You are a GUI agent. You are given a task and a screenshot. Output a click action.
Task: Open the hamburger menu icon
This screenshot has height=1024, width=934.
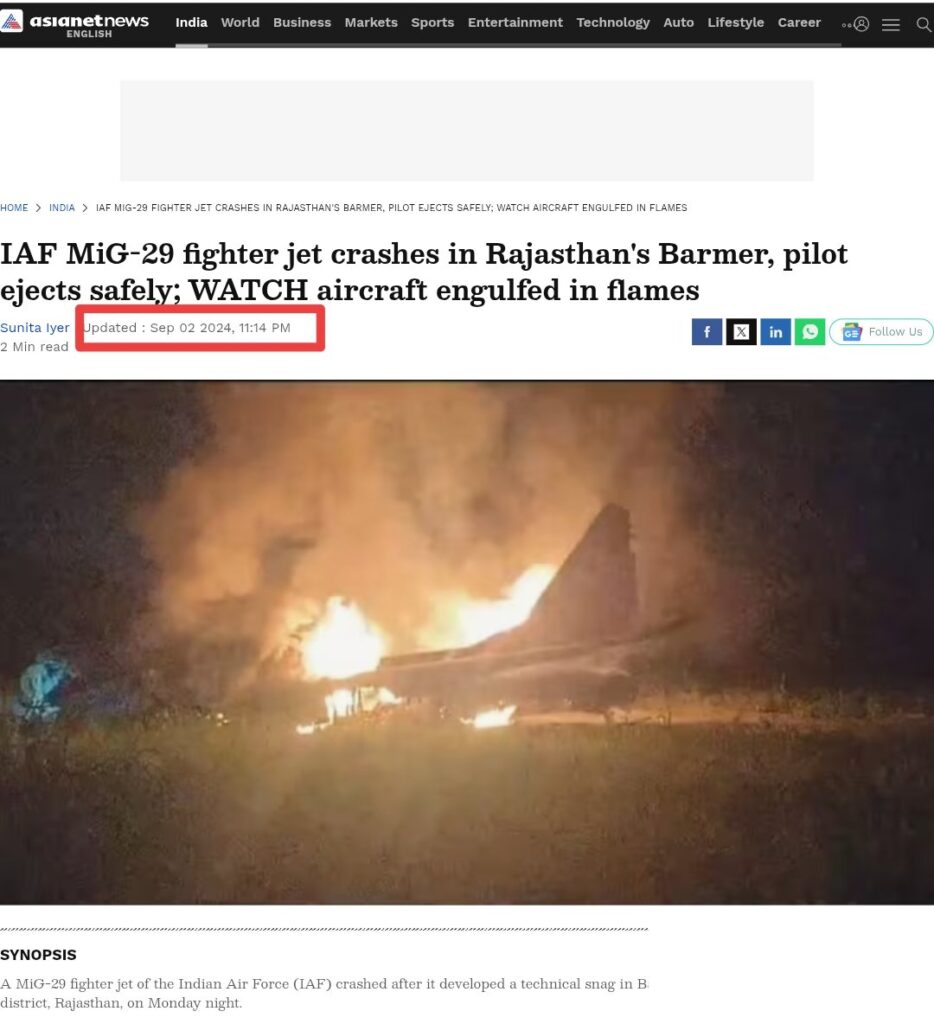[x=891, y=25]
